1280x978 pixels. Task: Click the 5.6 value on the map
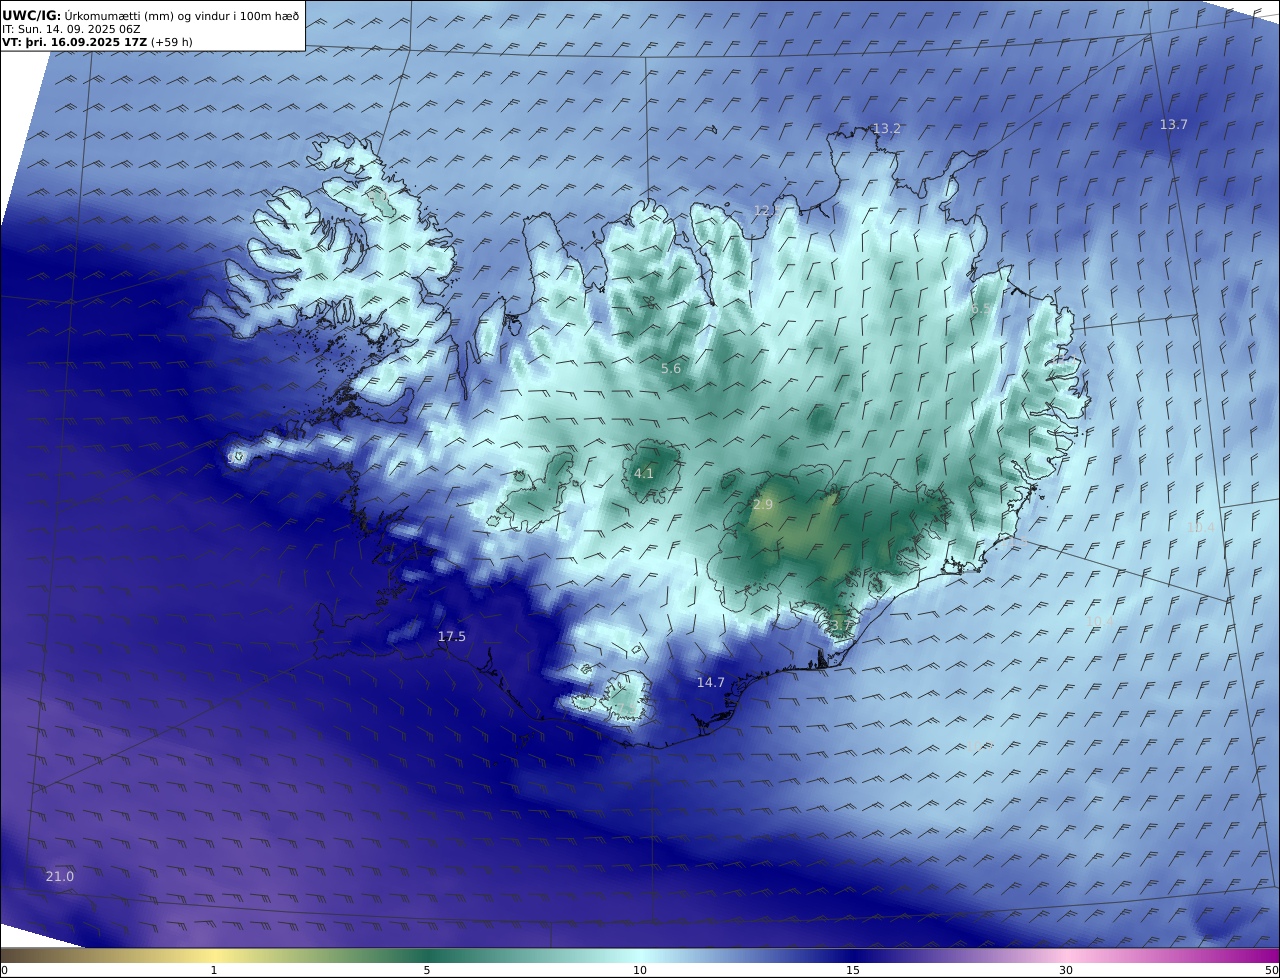tap(671, 368)
